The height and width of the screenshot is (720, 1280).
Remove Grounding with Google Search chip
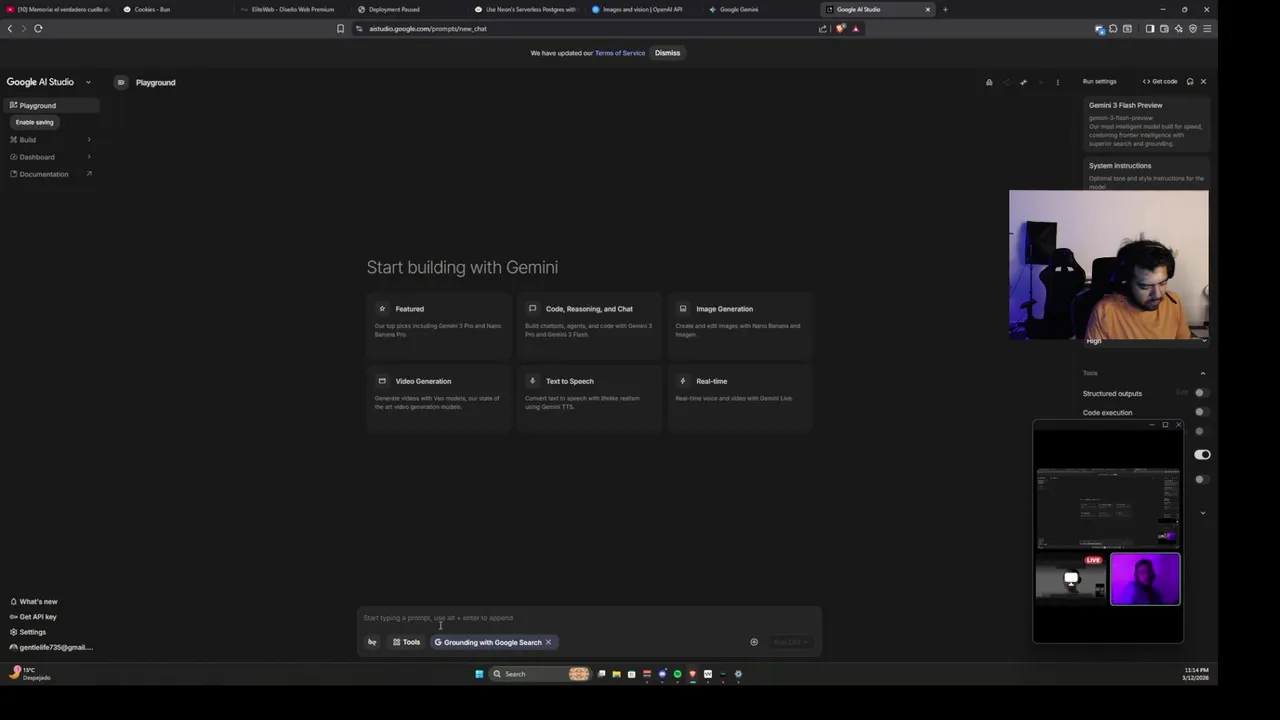tap(548, 642)
